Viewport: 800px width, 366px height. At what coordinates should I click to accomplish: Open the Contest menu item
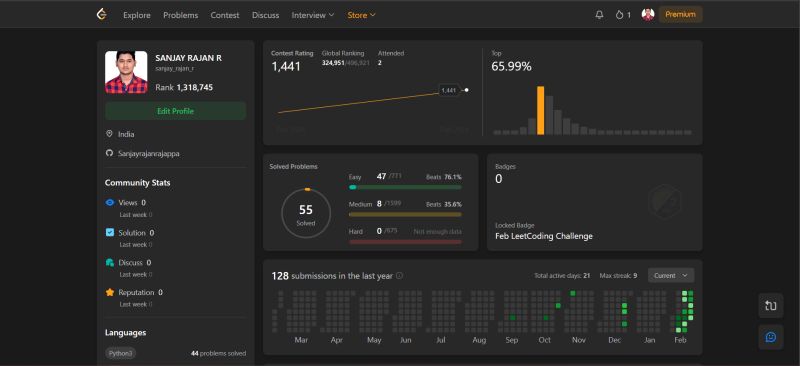[225, 15]
